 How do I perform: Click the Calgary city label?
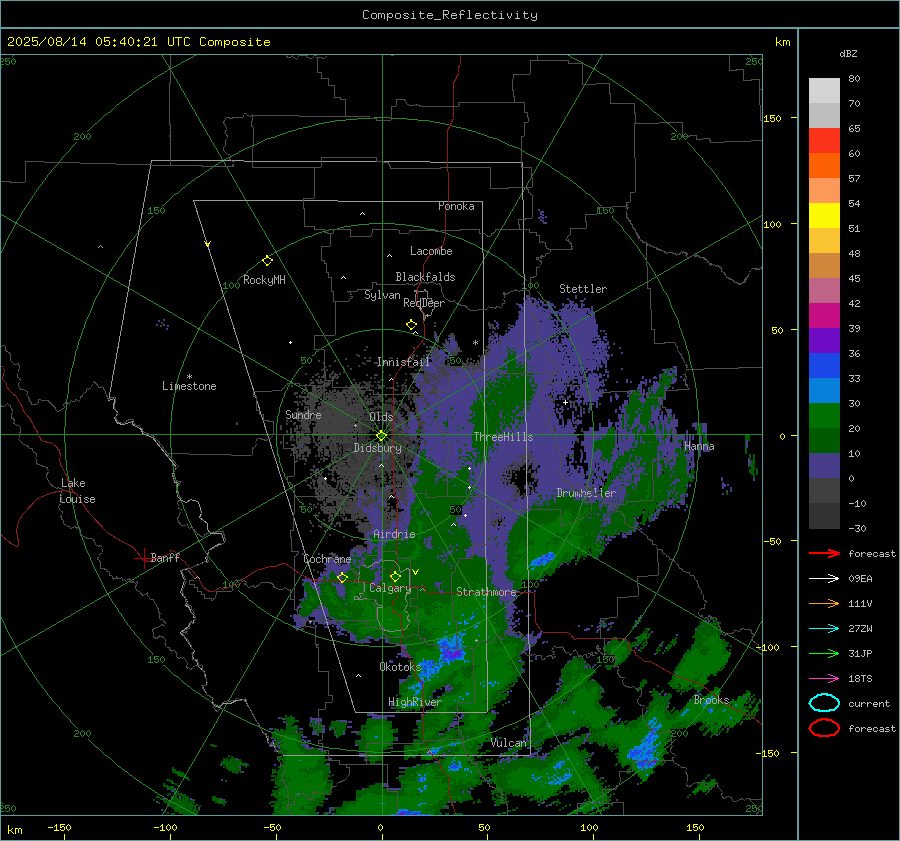point(390,588)
